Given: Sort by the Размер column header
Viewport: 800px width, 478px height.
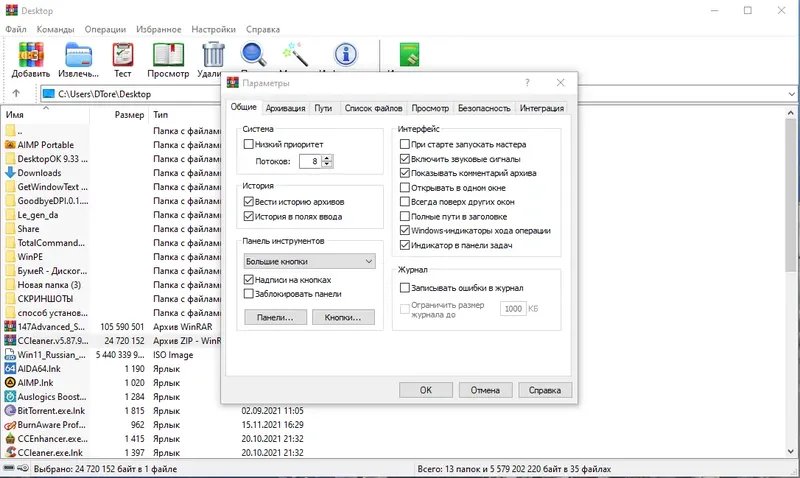Looking at the screenshot, I should pos(129,115).
